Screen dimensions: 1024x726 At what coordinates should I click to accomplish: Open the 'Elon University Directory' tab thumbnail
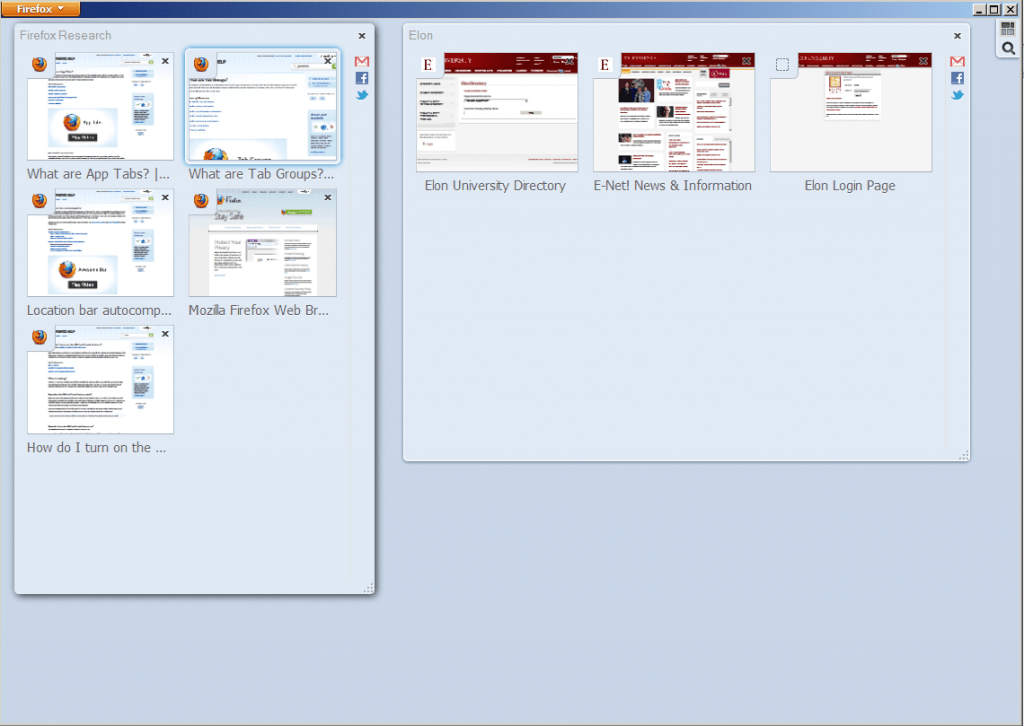[x=495, y=112]
